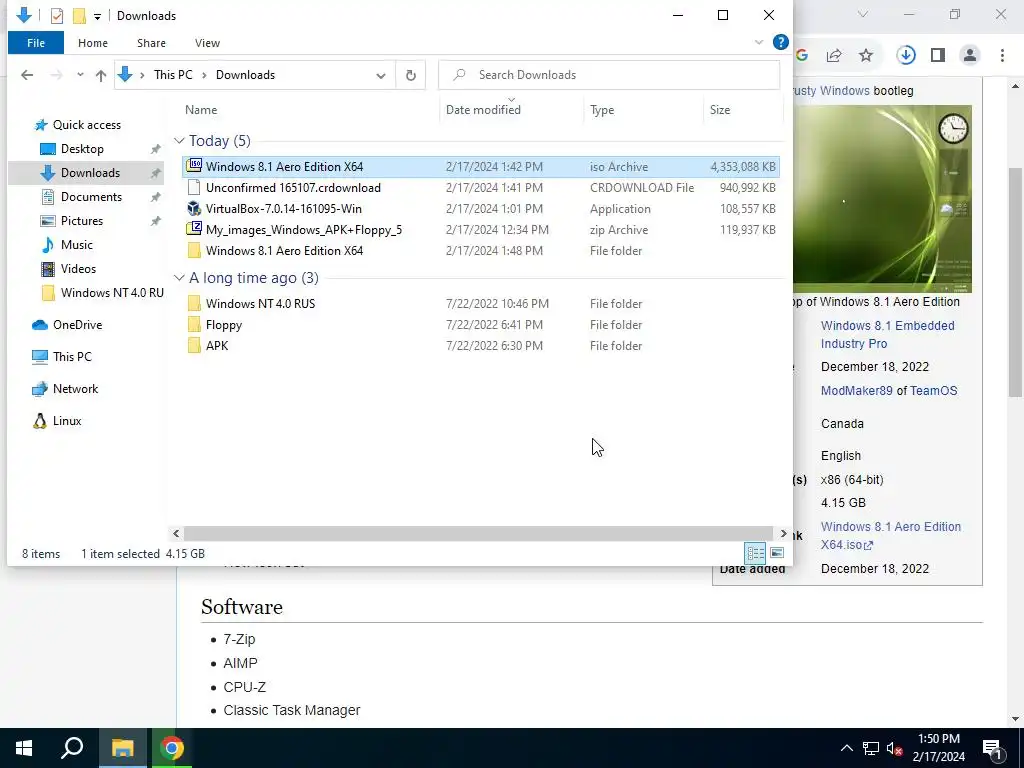Sort by the Size column header
The image size is (1024, 768).
(720, 110)
